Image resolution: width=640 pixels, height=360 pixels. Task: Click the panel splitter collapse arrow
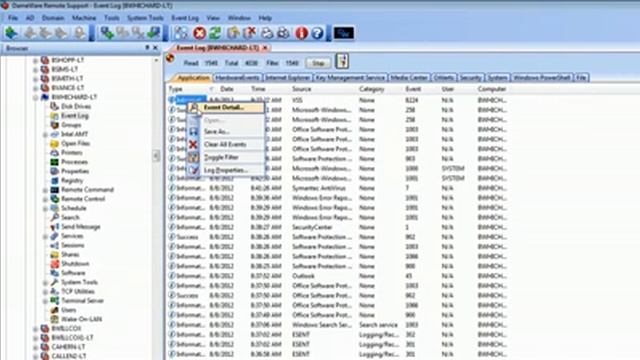156,156
